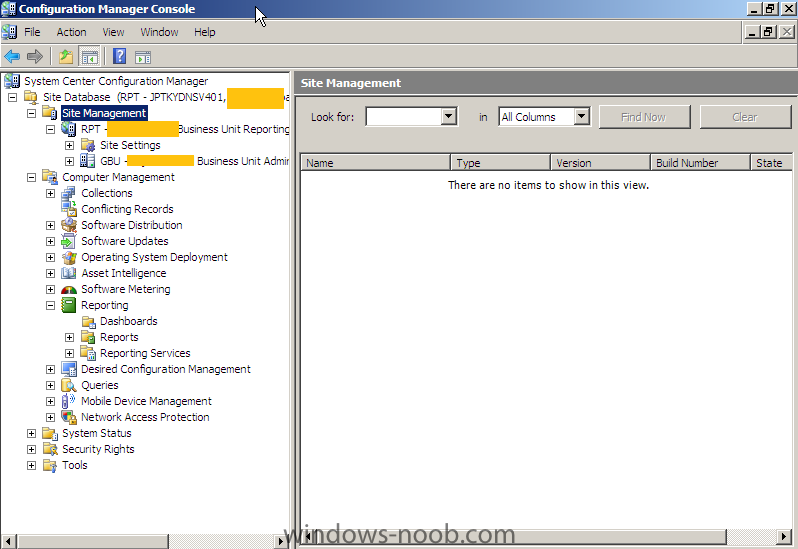
Task: Open the Help question mark icon
Action: pos(120,56)
